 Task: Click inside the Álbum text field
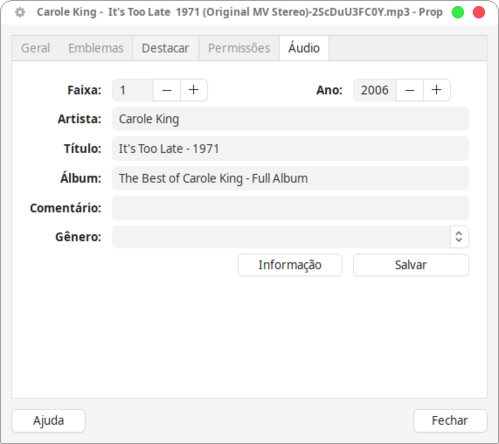290,178
